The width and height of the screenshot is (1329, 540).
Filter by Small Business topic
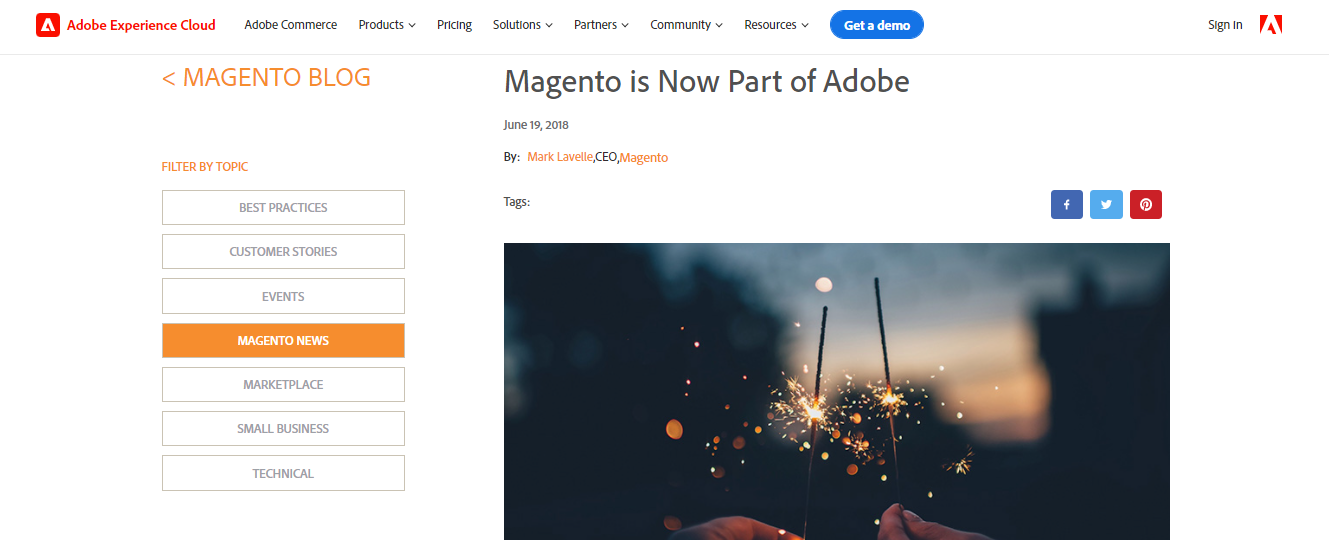tap(283, 428)
